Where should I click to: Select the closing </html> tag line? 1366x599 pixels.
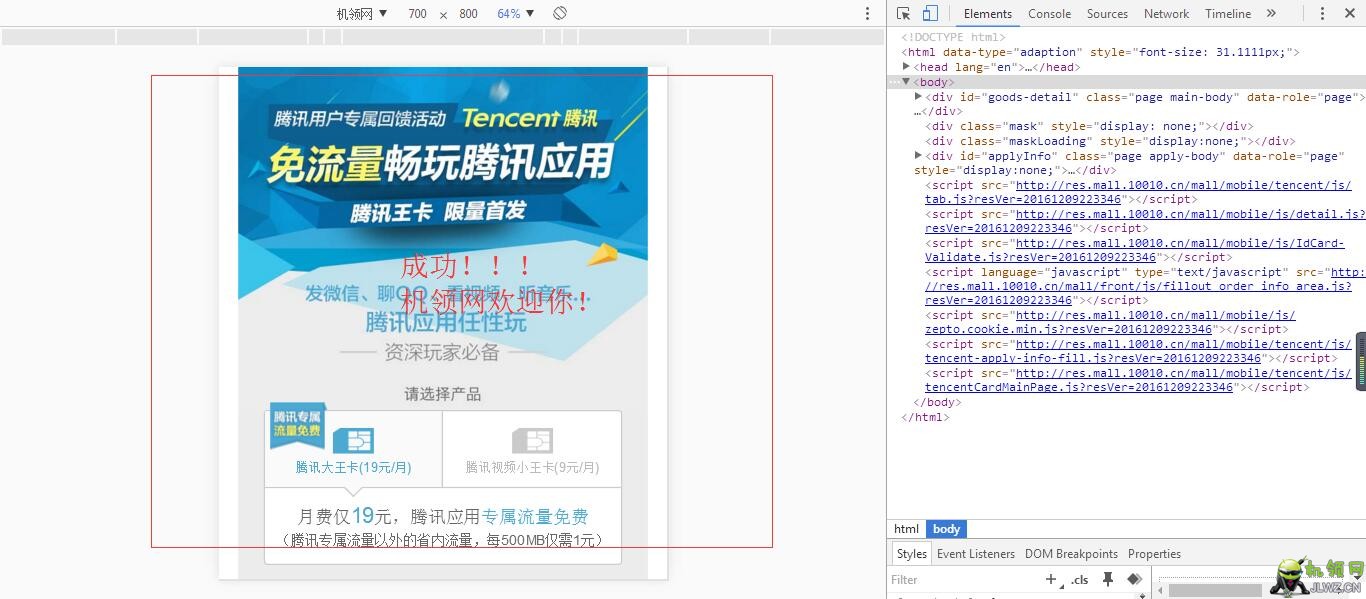[x=925, y=417]
